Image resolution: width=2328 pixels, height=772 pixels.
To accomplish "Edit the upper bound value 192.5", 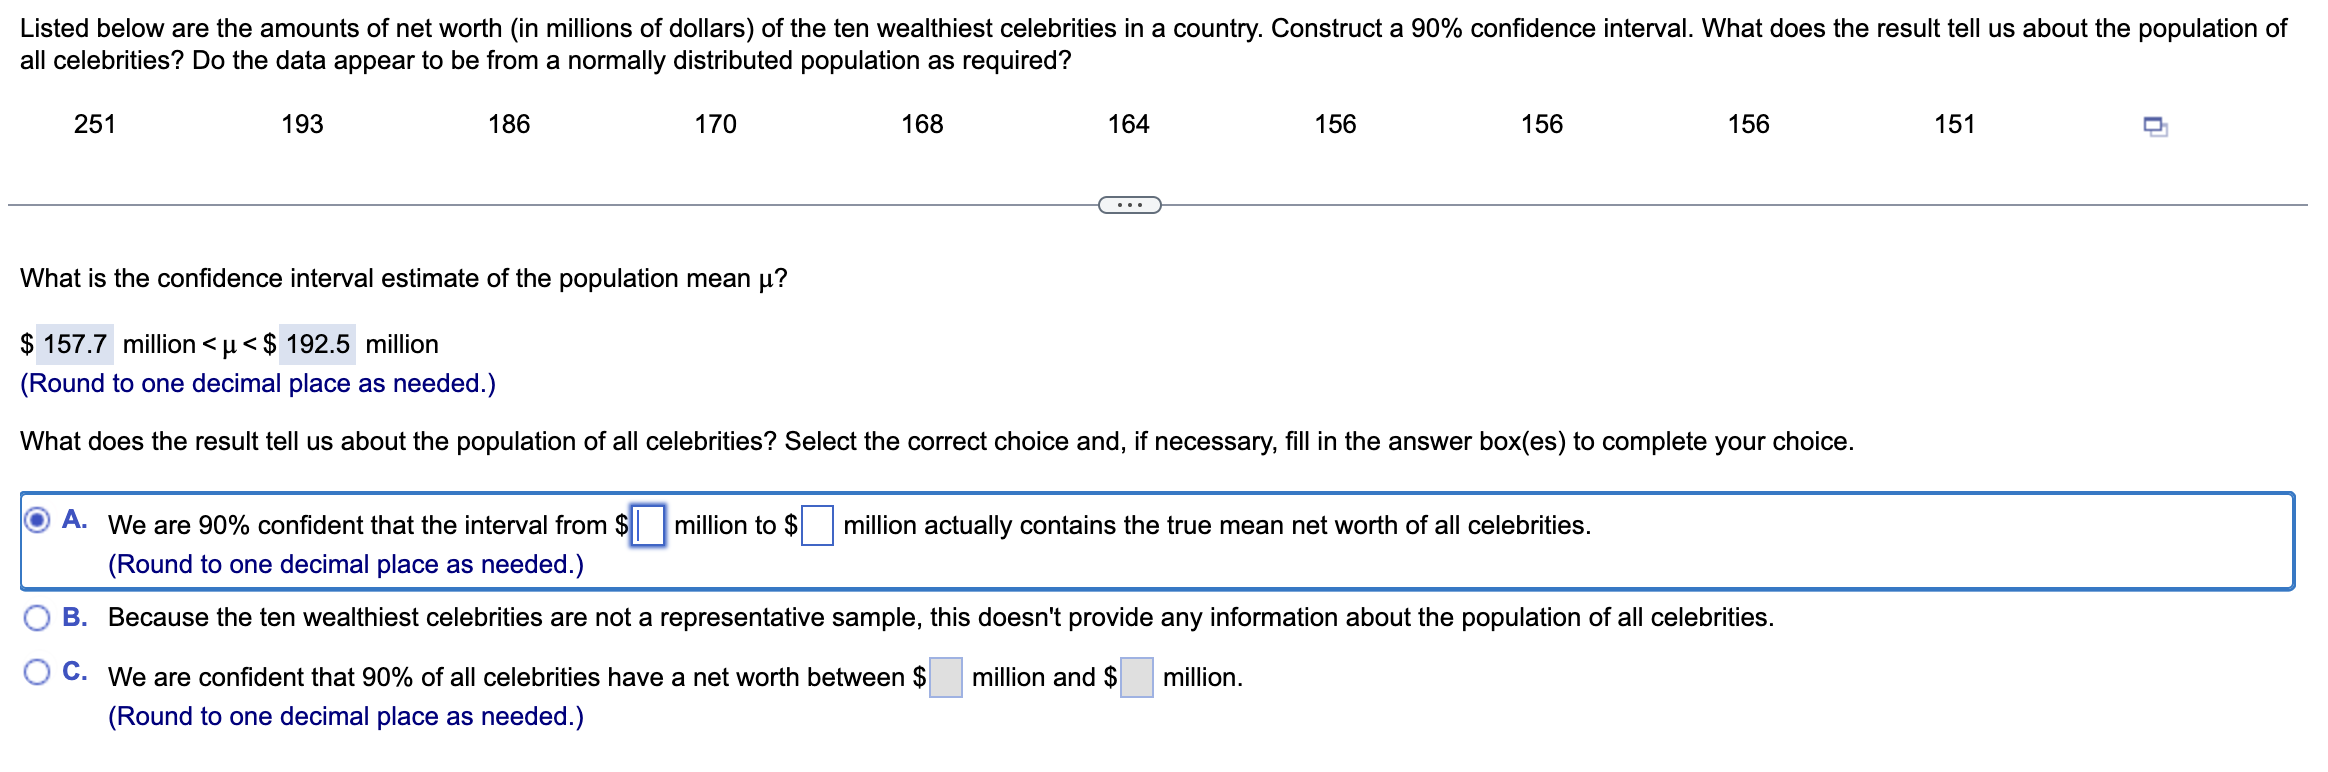I will pyautogui.click(x=317, y=344).
